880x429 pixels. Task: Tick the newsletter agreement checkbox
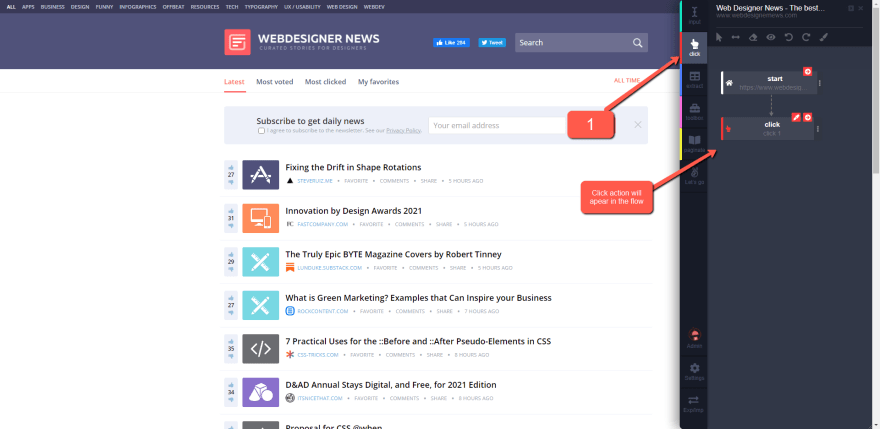click(x=261, y=130)
